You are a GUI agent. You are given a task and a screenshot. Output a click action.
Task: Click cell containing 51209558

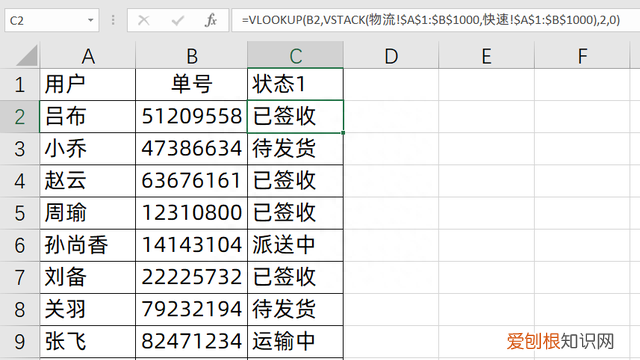click(x=191, y=117)
